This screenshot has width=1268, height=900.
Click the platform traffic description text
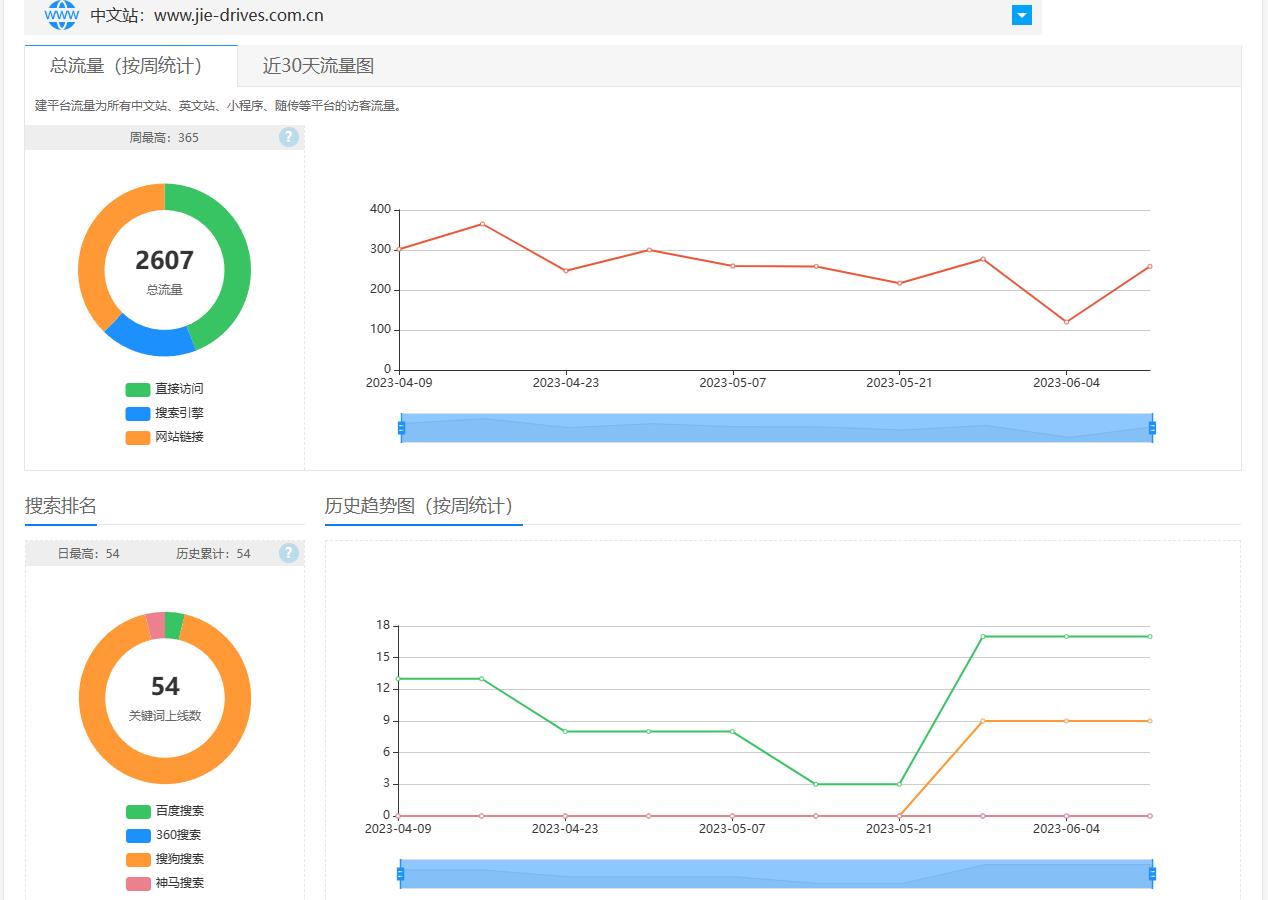pos(219,106)
